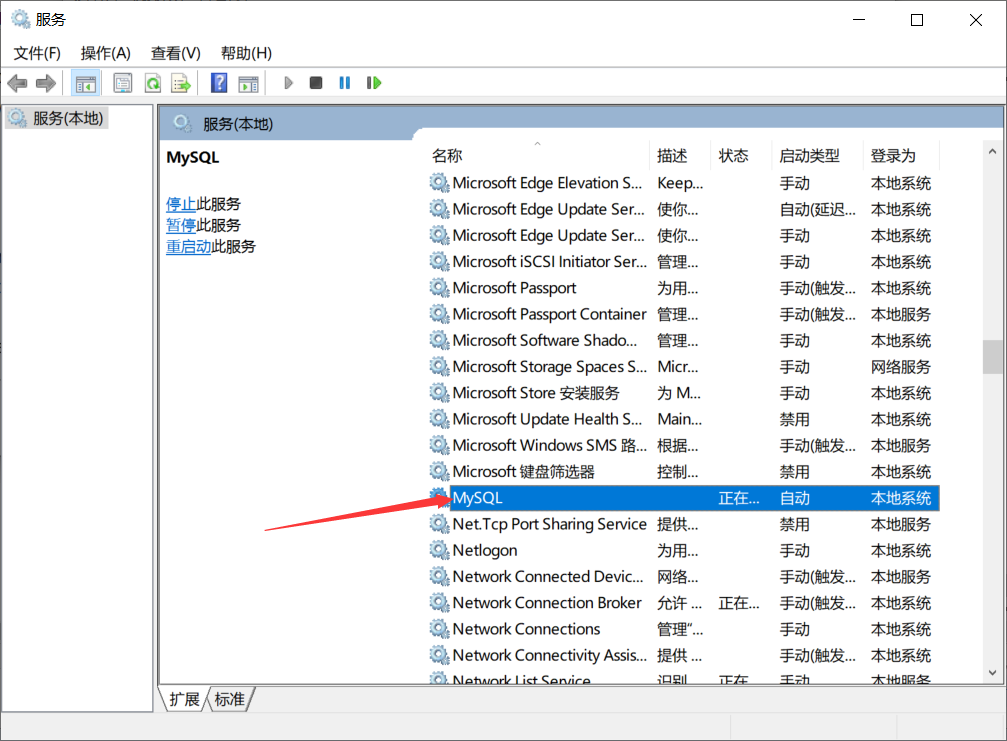Click the scrollbar up arrow in services list
Image resolution: width=1007 pixels, height=741 pixels.
click(x=992, y=152)
